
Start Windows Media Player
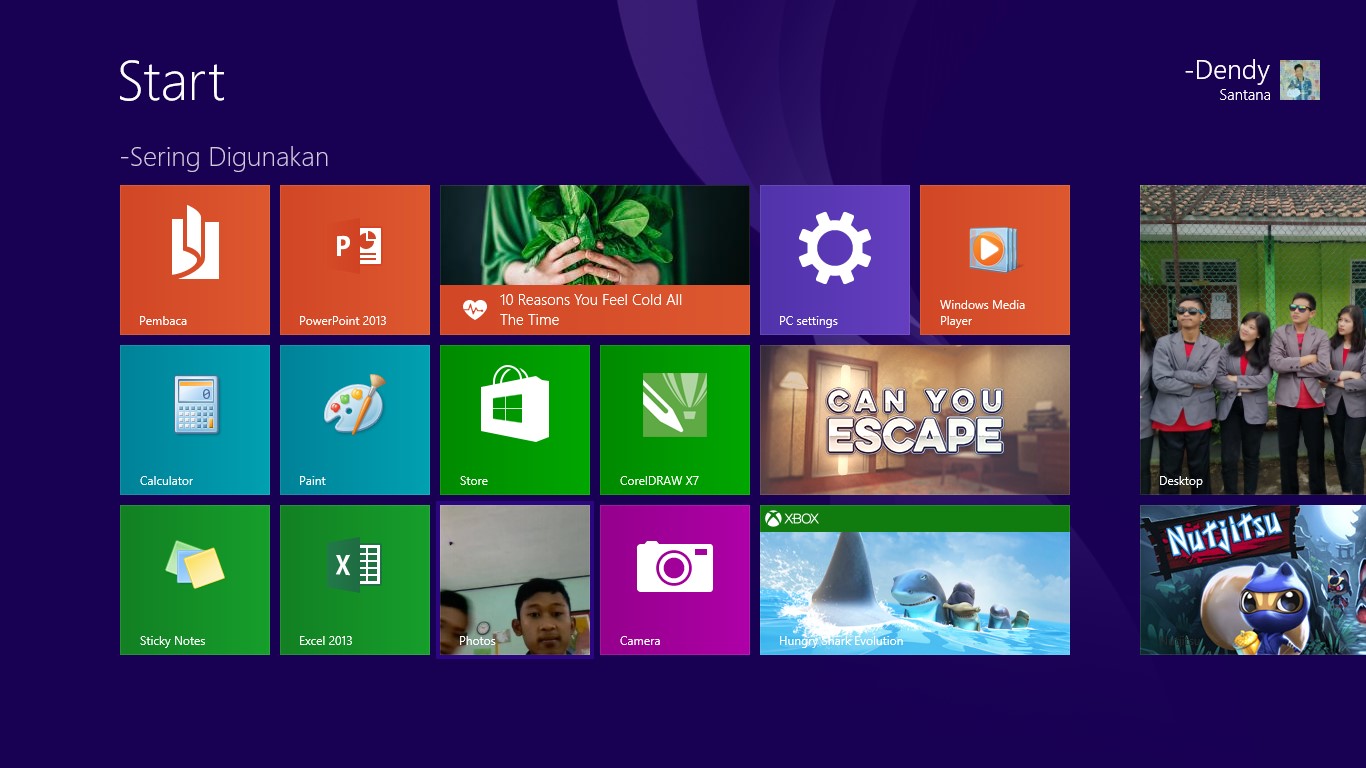994,259
